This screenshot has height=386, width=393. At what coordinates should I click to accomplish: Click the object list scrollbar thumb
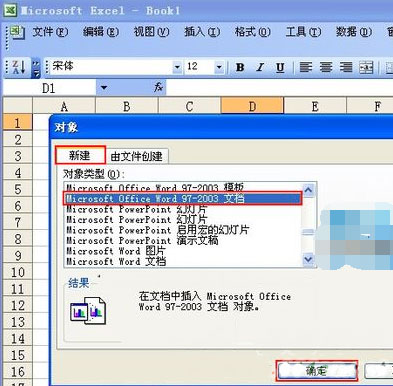[x=308, y=232]
